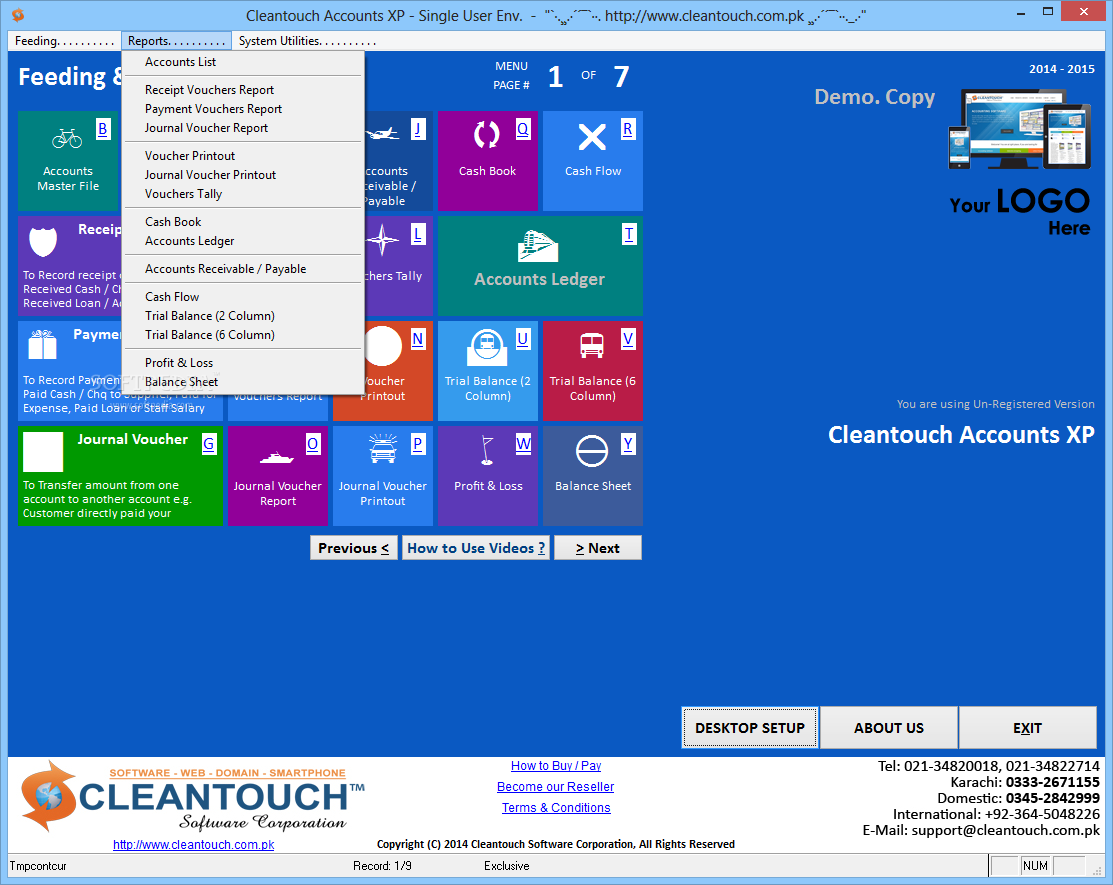Open the Accounts Receivable / Payable airplane tile

point(398,160)
